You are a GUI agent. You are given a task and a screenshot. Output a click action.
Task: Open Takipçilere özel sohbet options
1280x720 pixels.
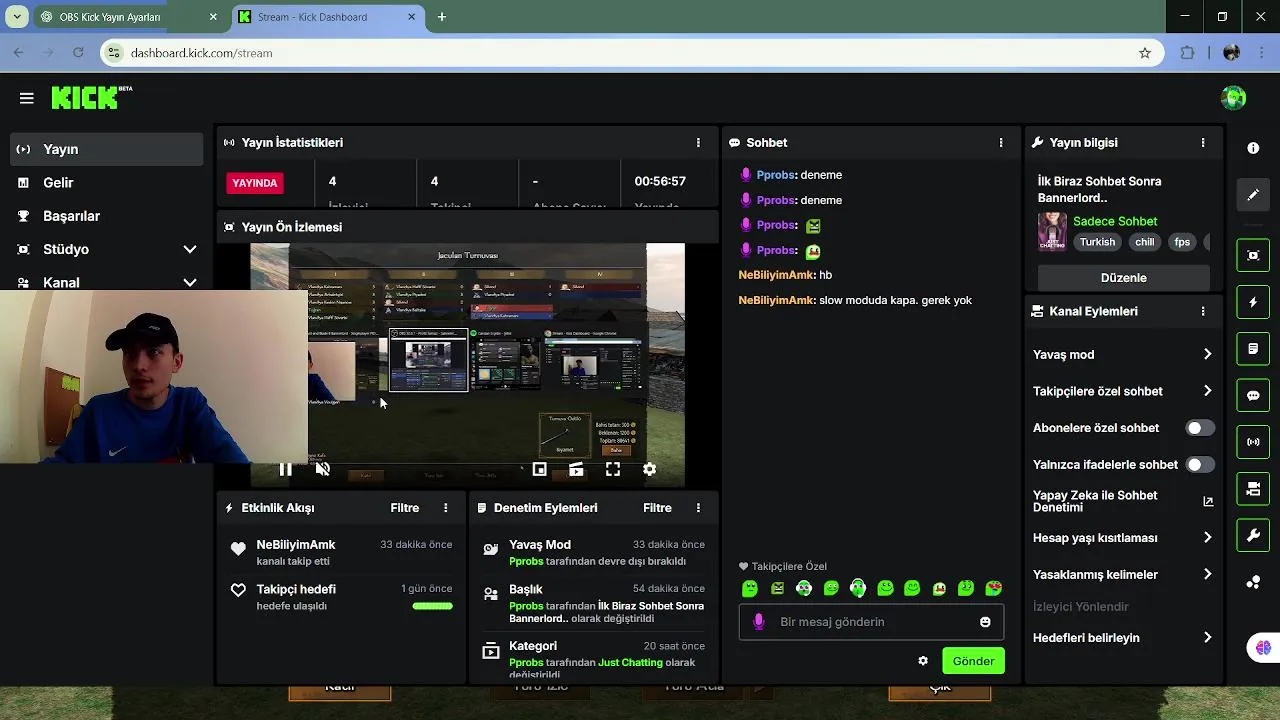pos(1122,391)
